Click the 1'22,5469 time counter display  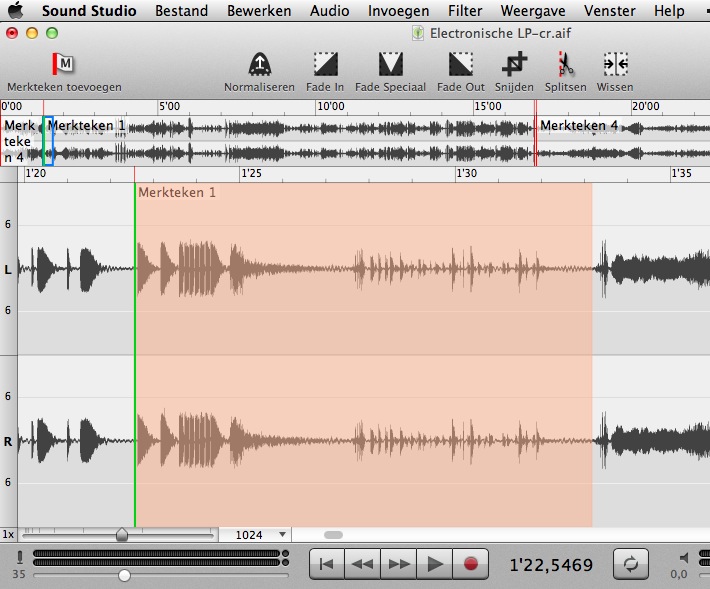551,565
